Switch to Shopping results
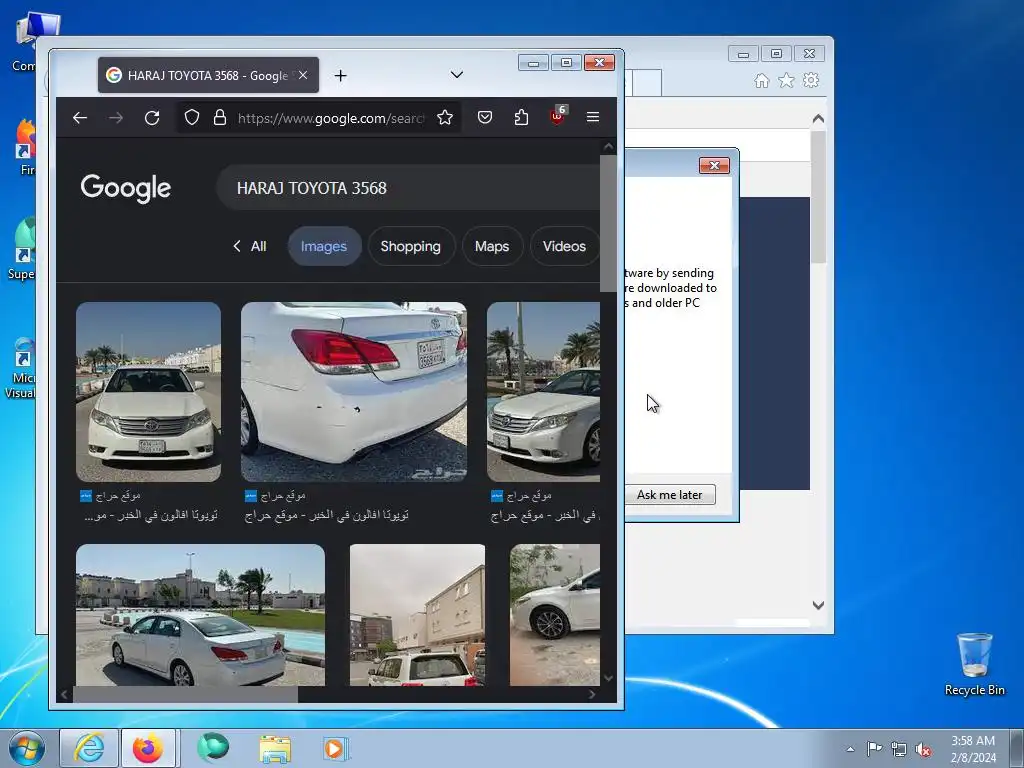Viewport: 1024px width, 768px height. [411, 246]
